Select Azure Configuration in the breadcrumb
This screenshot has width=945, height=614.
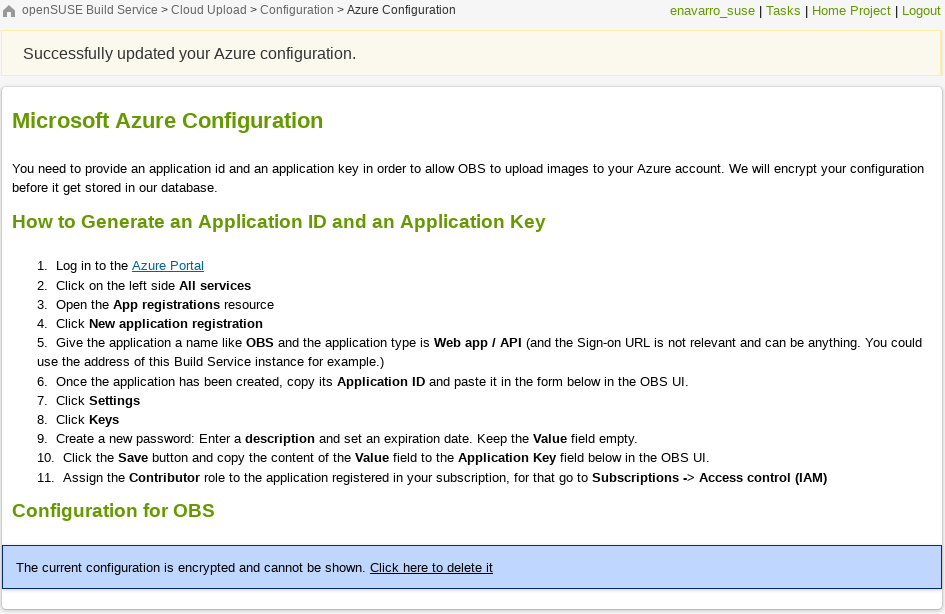tap(401, 10)
